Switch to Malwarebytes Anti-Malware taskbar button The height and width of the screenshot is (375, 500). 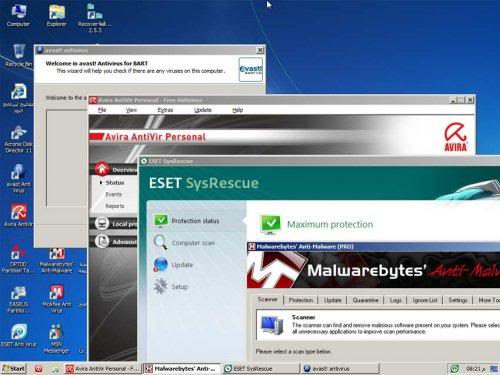pyautogui.click(x=182, y=369)
